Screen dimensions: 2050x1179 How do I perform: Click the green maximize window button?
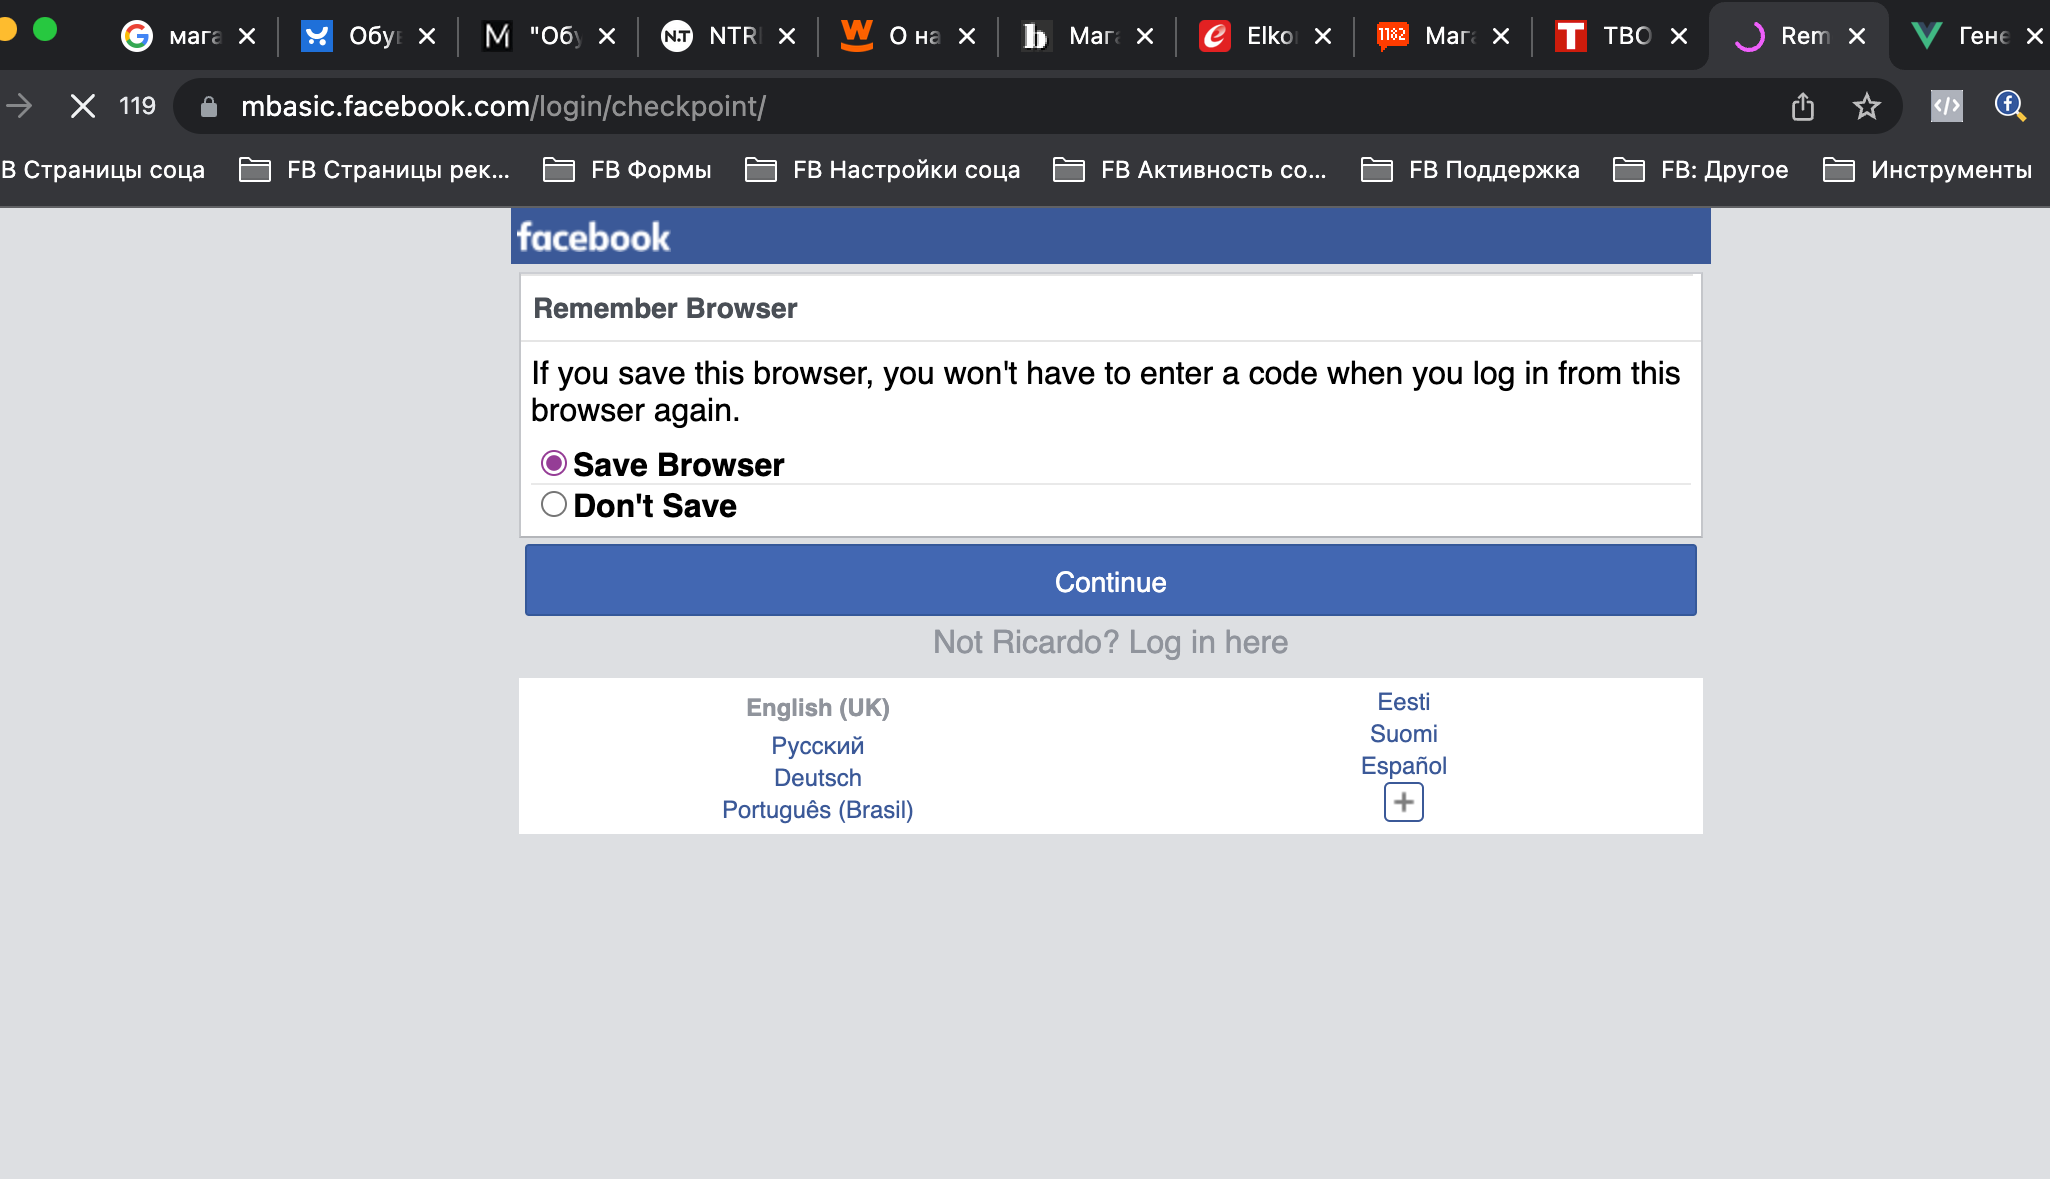[x=44, y=28]
